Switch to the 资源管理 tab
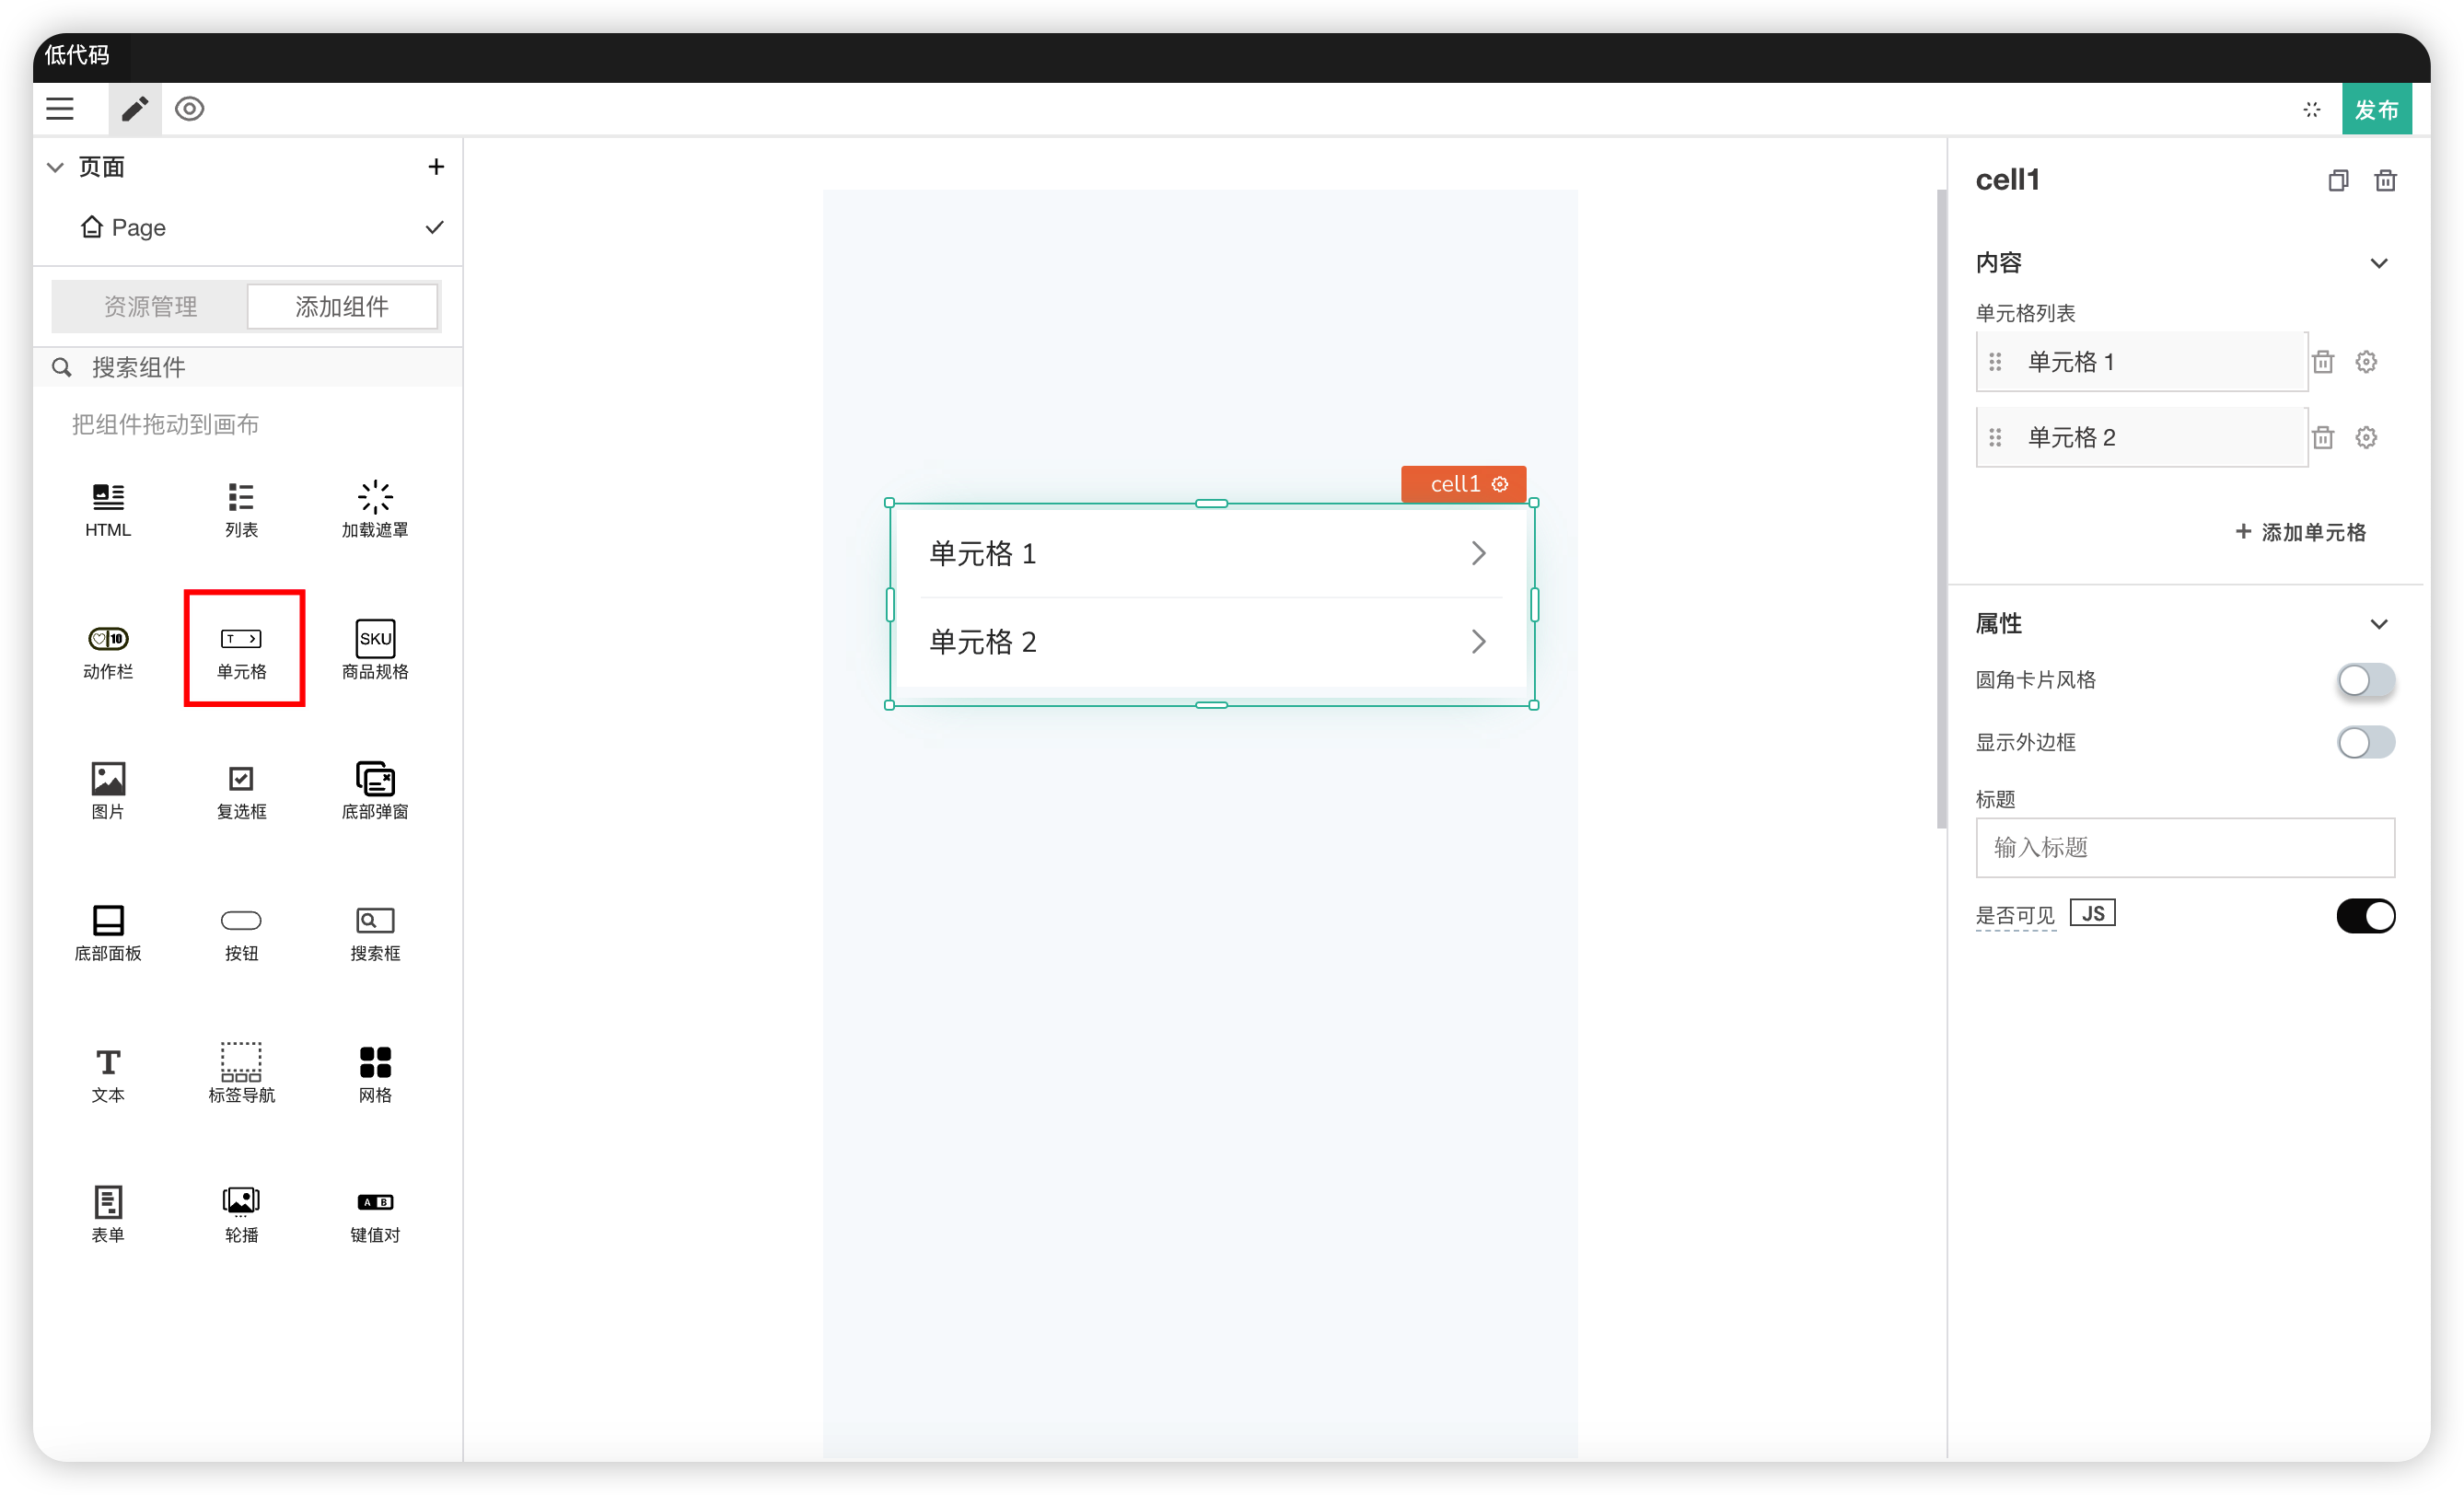This screenshot has width=2464, height=1495. [x=150, y=306]
